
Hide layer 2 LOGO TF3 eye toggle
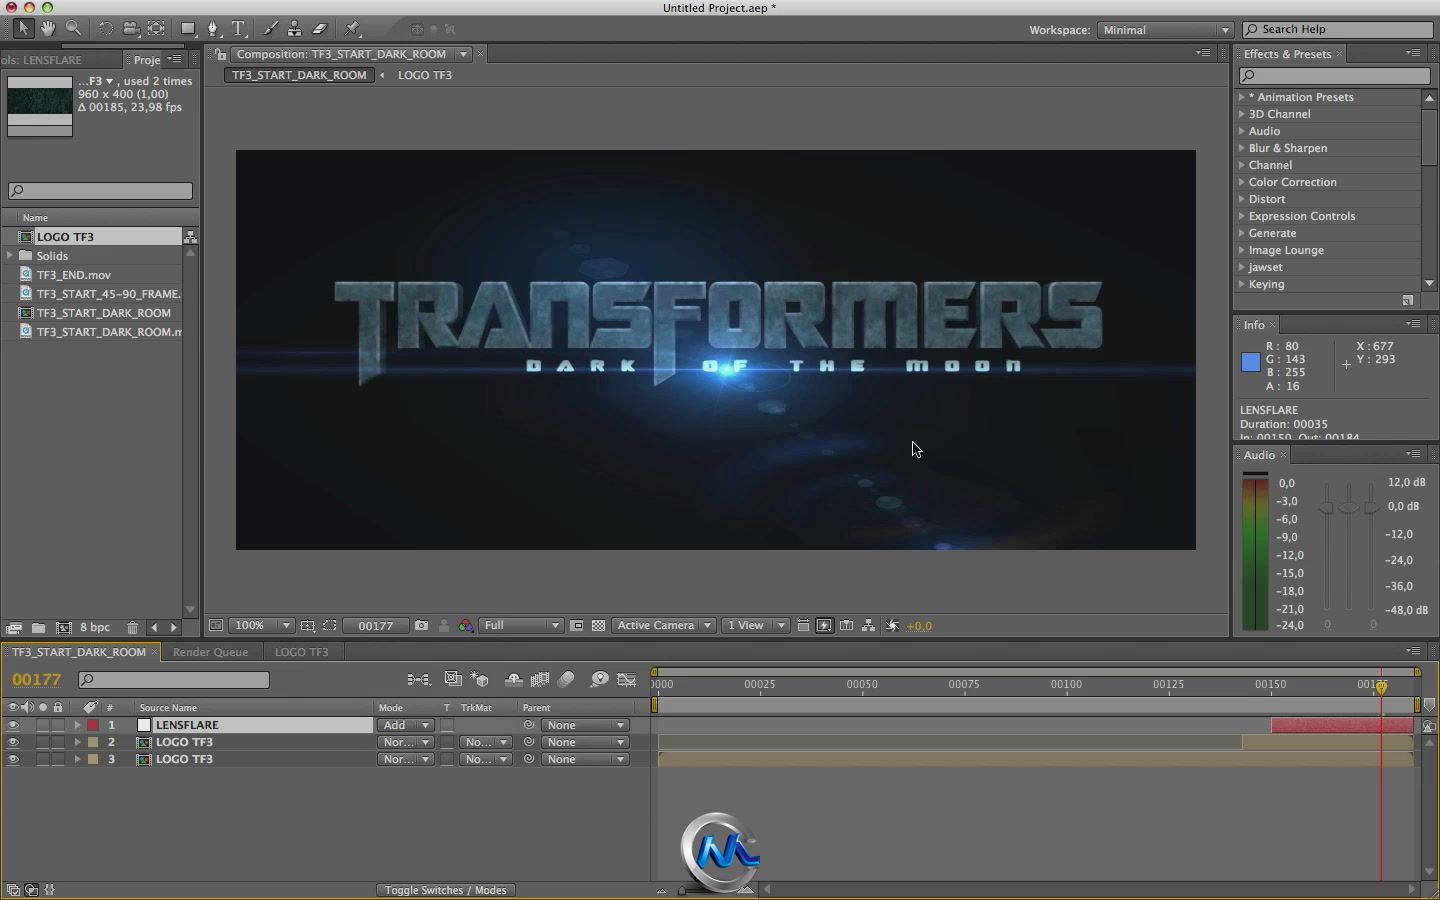[x=13, y=742]
